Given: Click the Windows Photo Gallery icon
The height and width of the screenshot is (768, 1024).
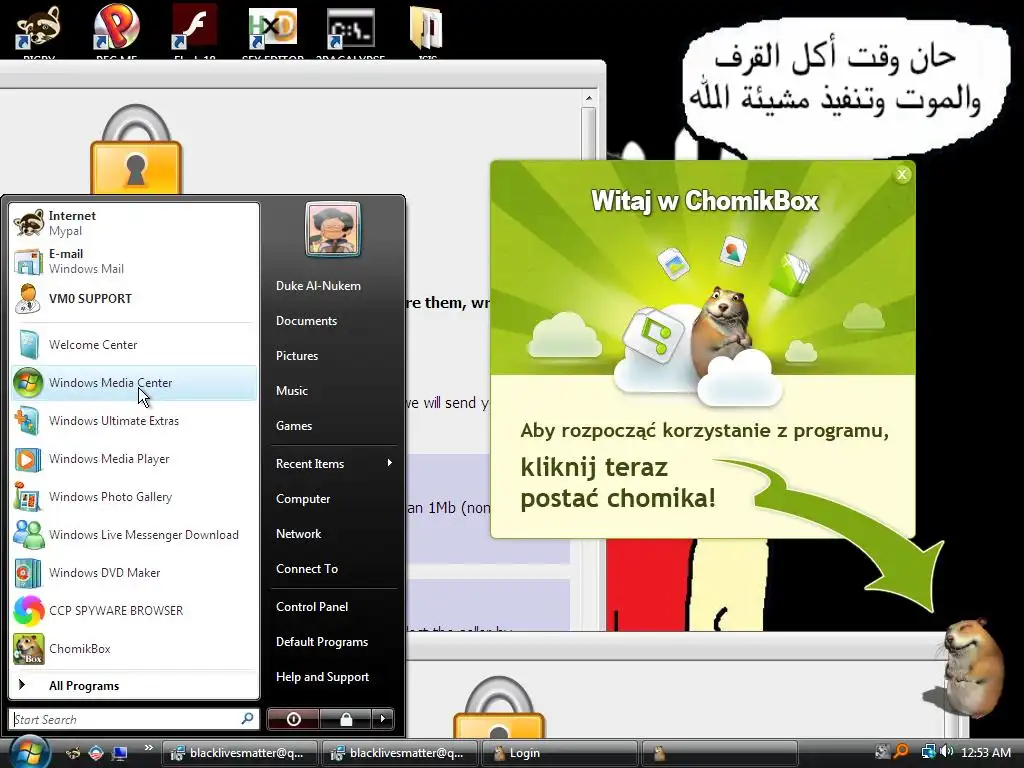Looking at the screenshot, I should pos(27,497).
